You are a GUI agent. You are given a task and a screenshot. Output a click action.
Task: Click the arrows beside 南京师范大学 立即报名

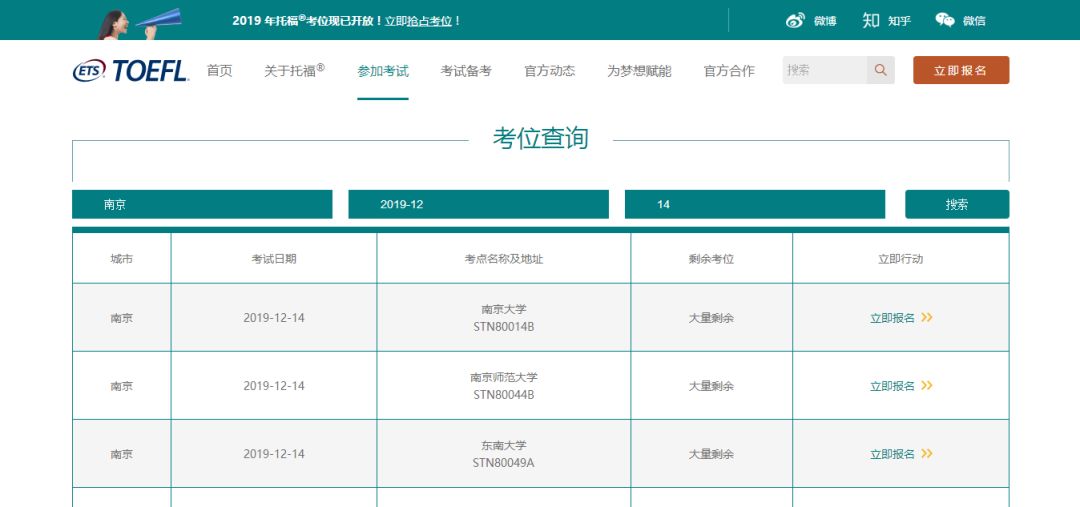pyautogui.click(x=926, y=386)
